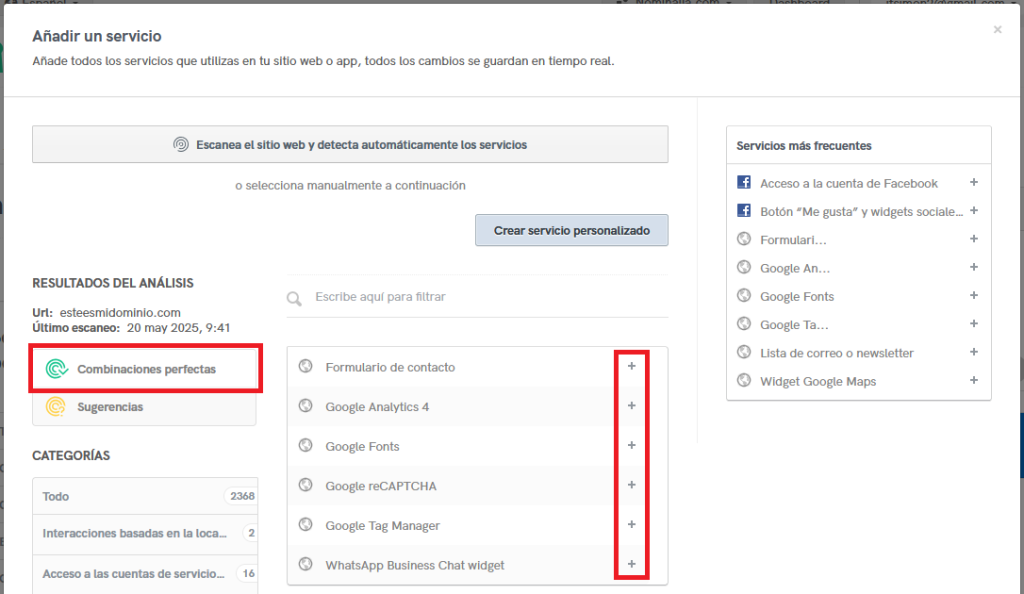Choose Interacciones basadas en la loca... category
This screenshot has height=594, width=1024.
145,533
